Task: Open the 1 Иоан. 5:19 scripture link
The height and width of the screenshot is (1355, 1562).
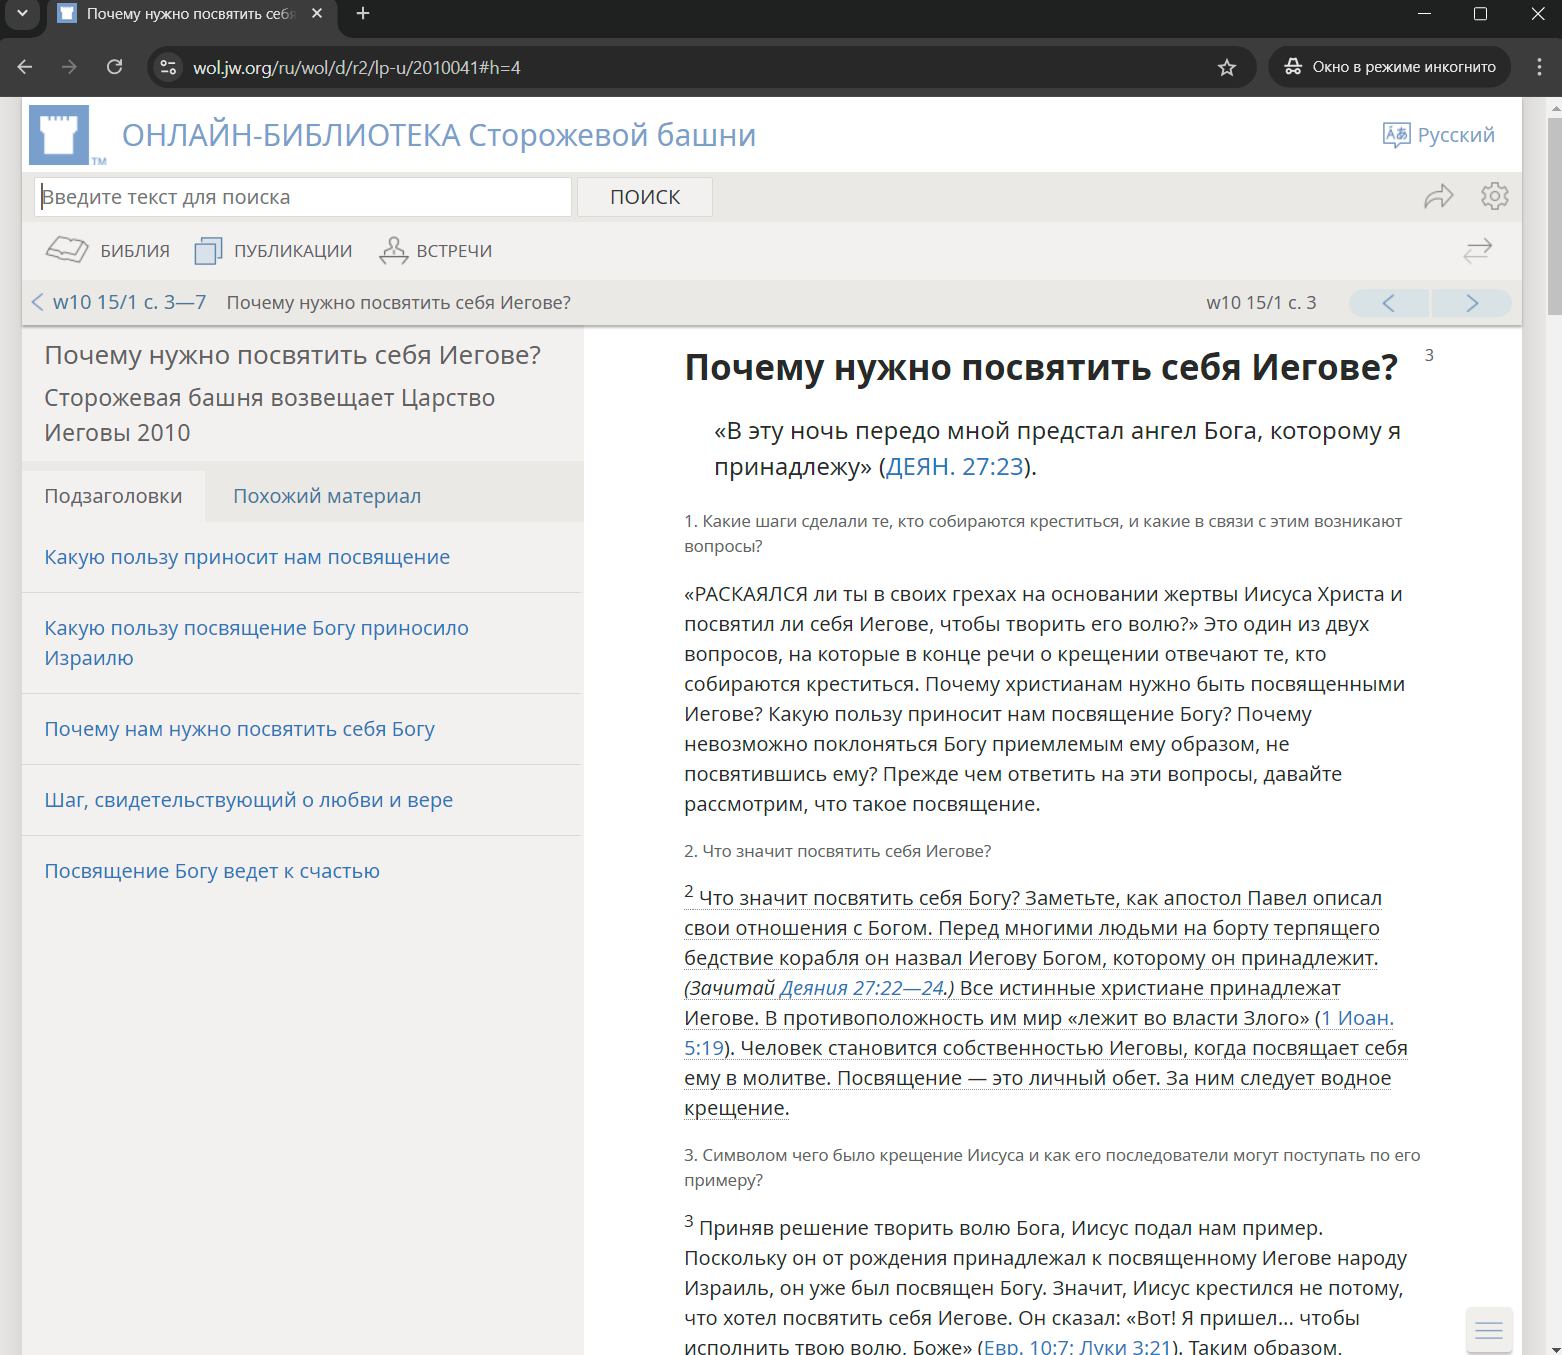Action: click(1357, 1018)
